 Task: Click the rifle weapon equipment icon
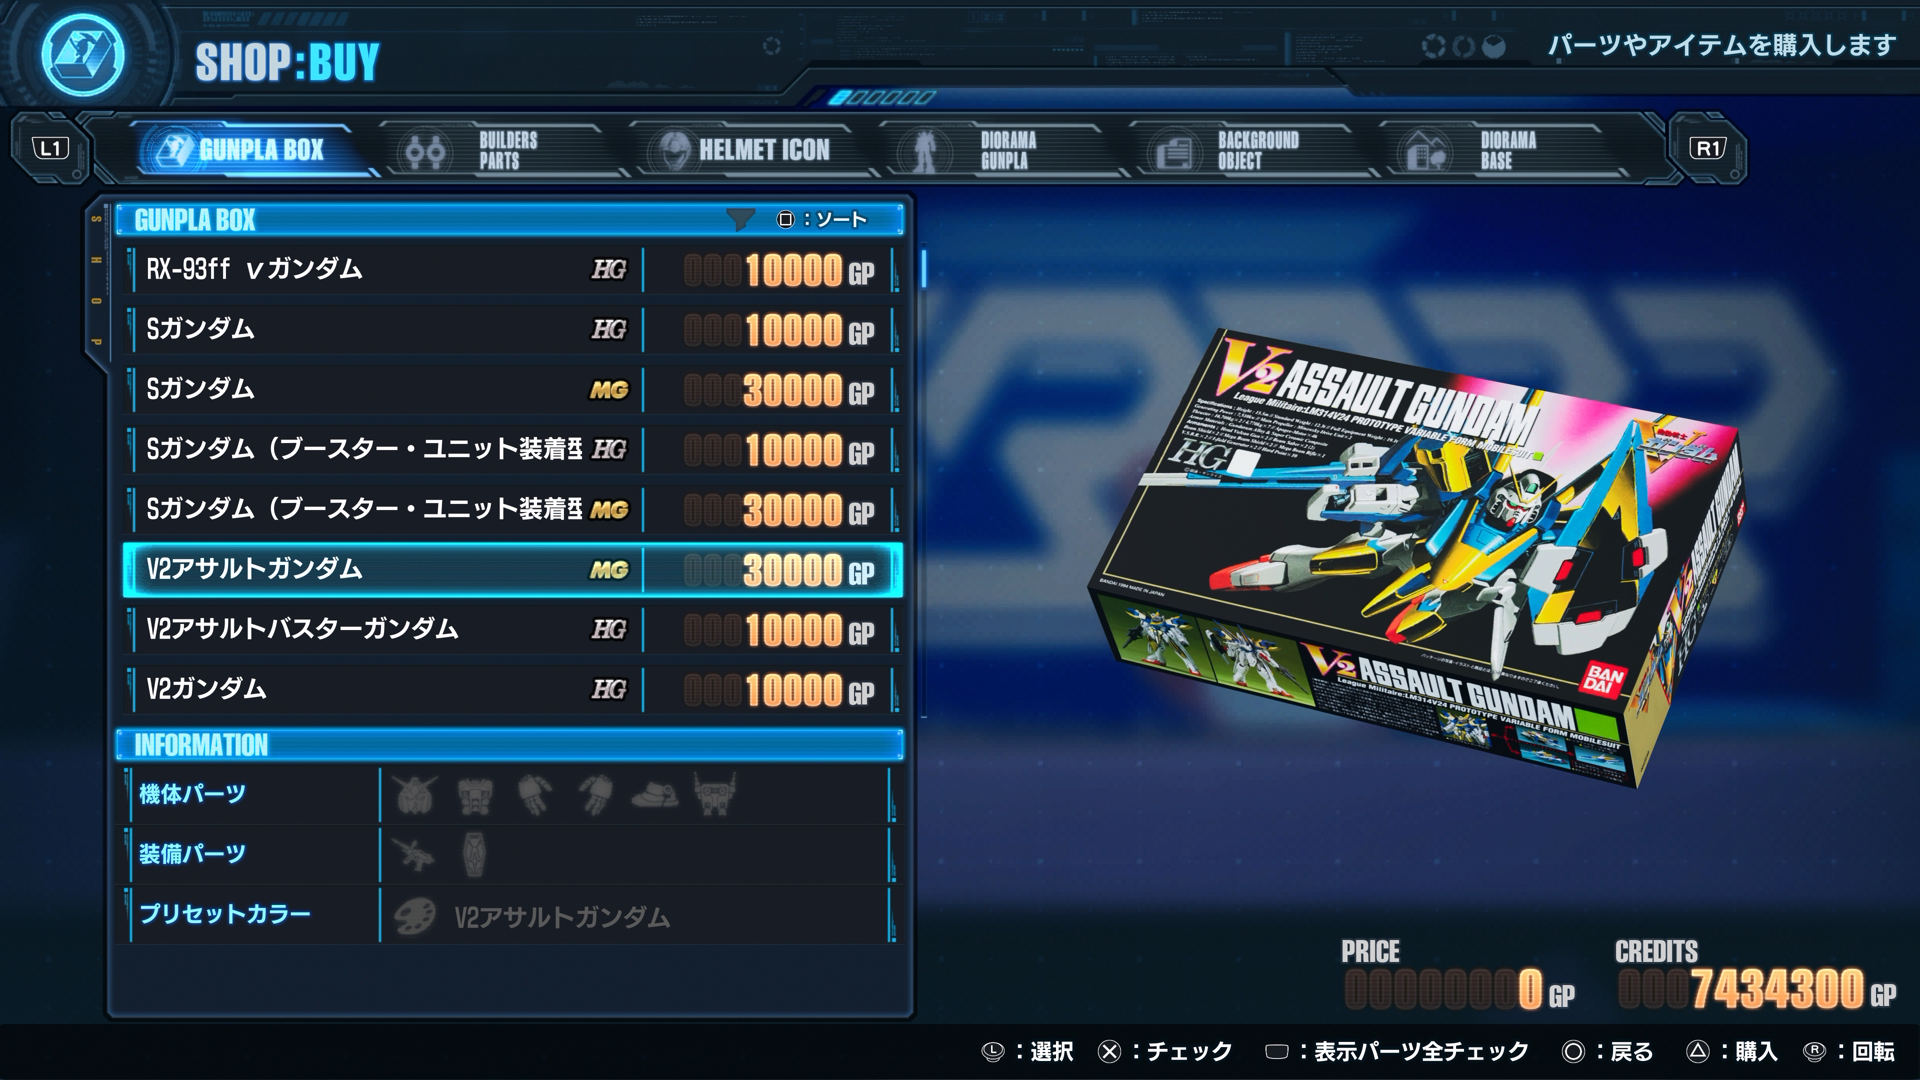point(414,854)
